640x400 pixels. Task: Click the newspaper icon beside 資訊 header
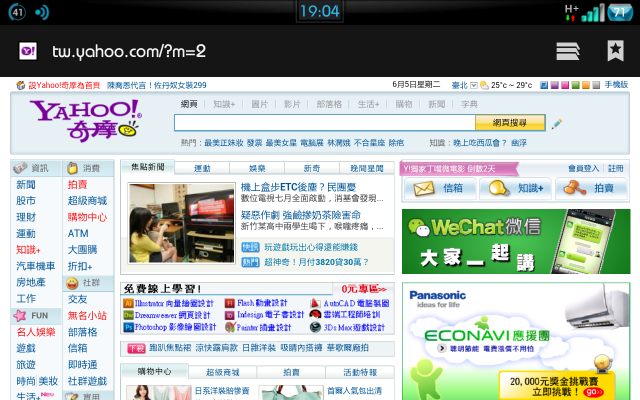tap(20, 168)
